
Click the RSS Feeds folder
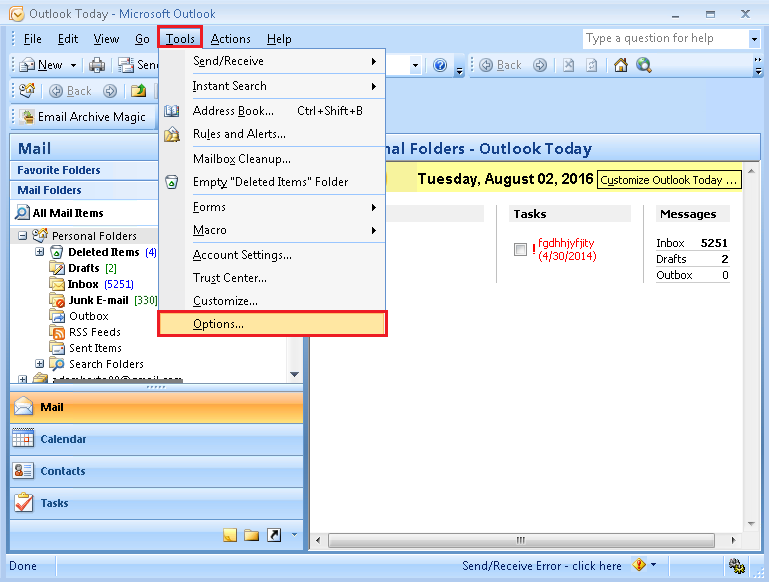(95, 332)
